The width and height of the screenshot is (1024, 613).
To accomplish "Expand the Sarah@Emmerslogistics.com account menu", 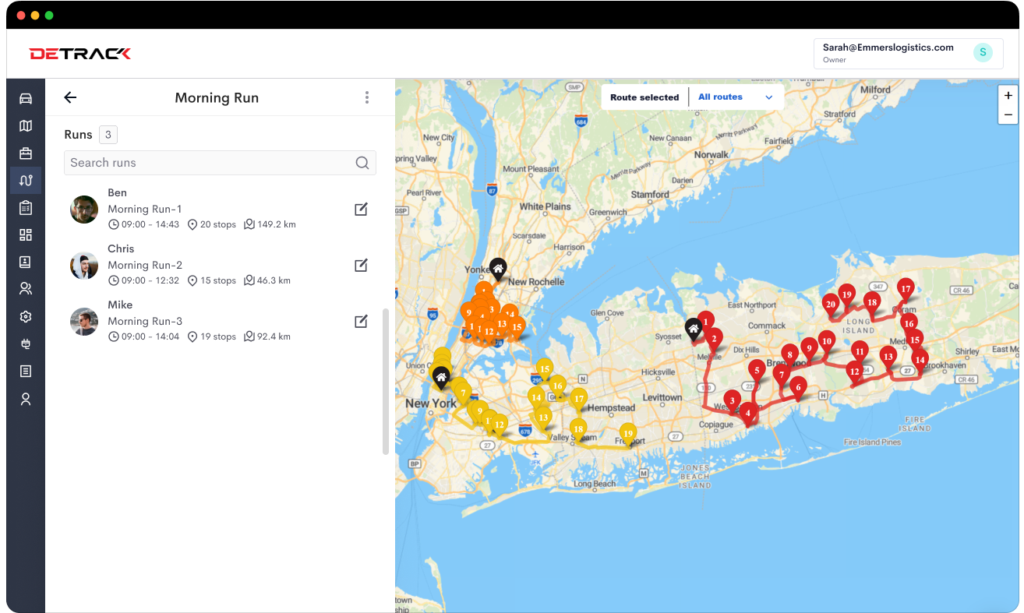I will 906,52.
